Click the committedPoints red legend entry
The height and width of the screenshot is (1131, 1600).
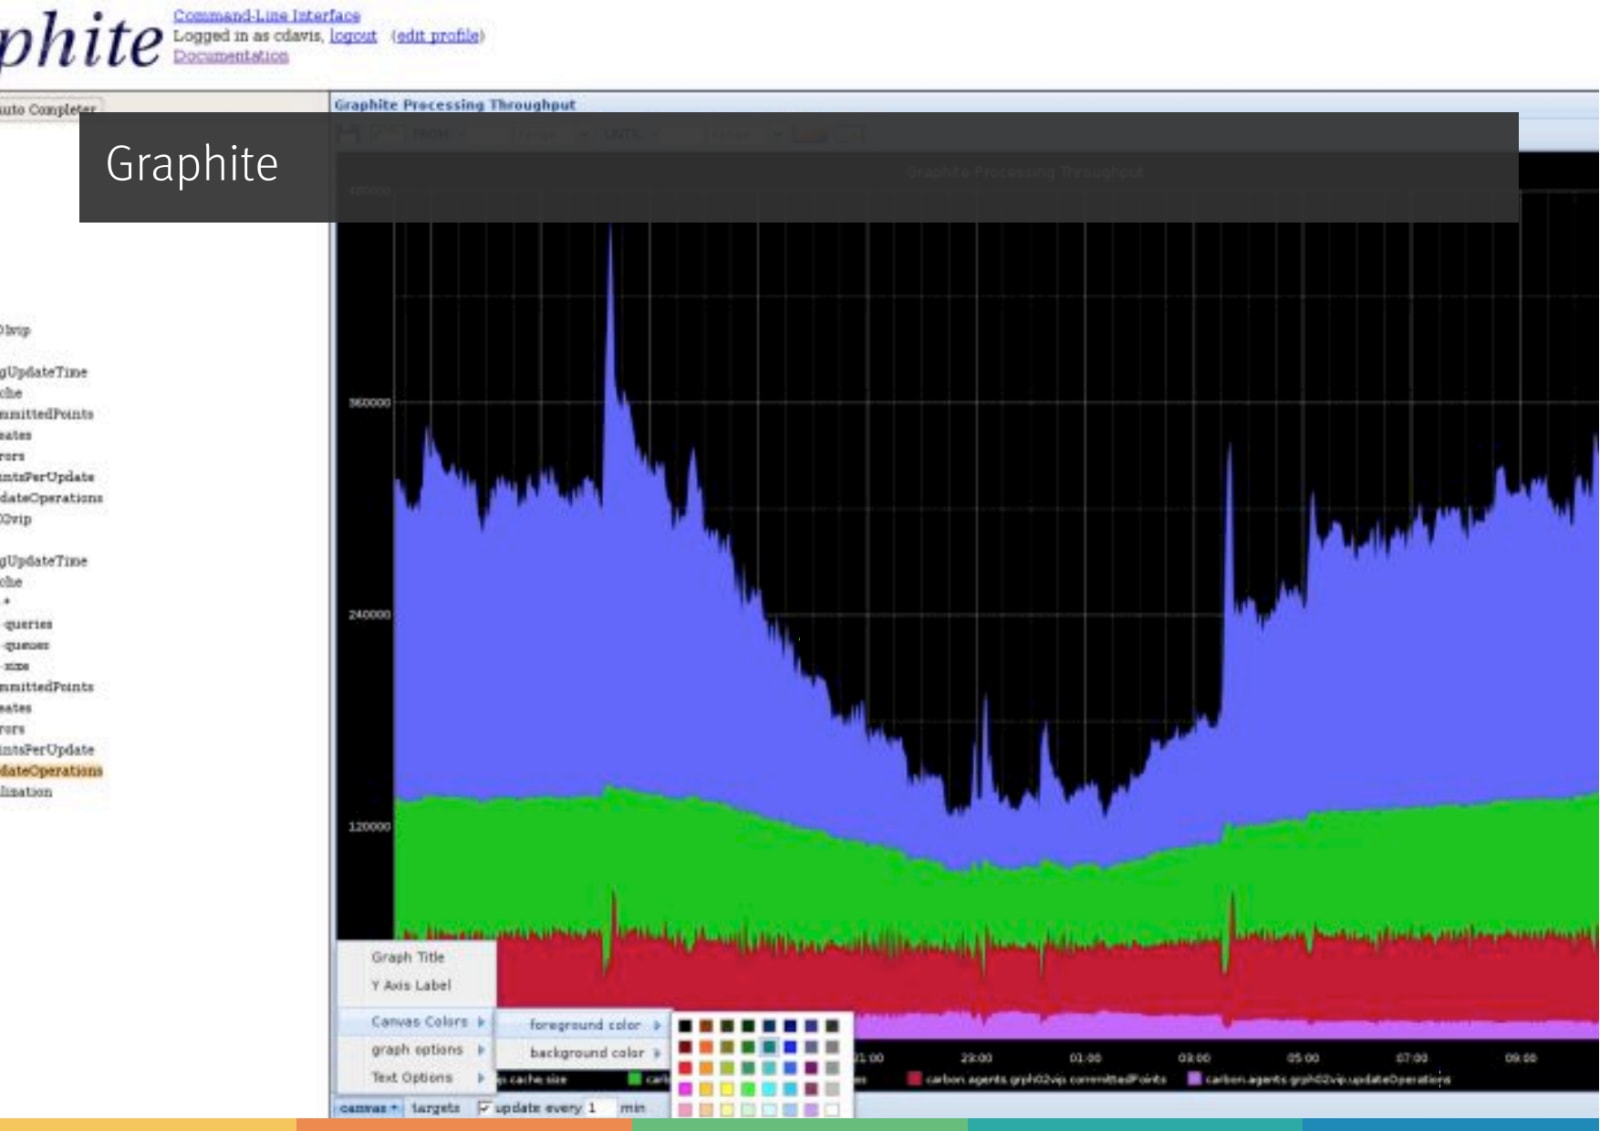click(x=1037, y=1079)
